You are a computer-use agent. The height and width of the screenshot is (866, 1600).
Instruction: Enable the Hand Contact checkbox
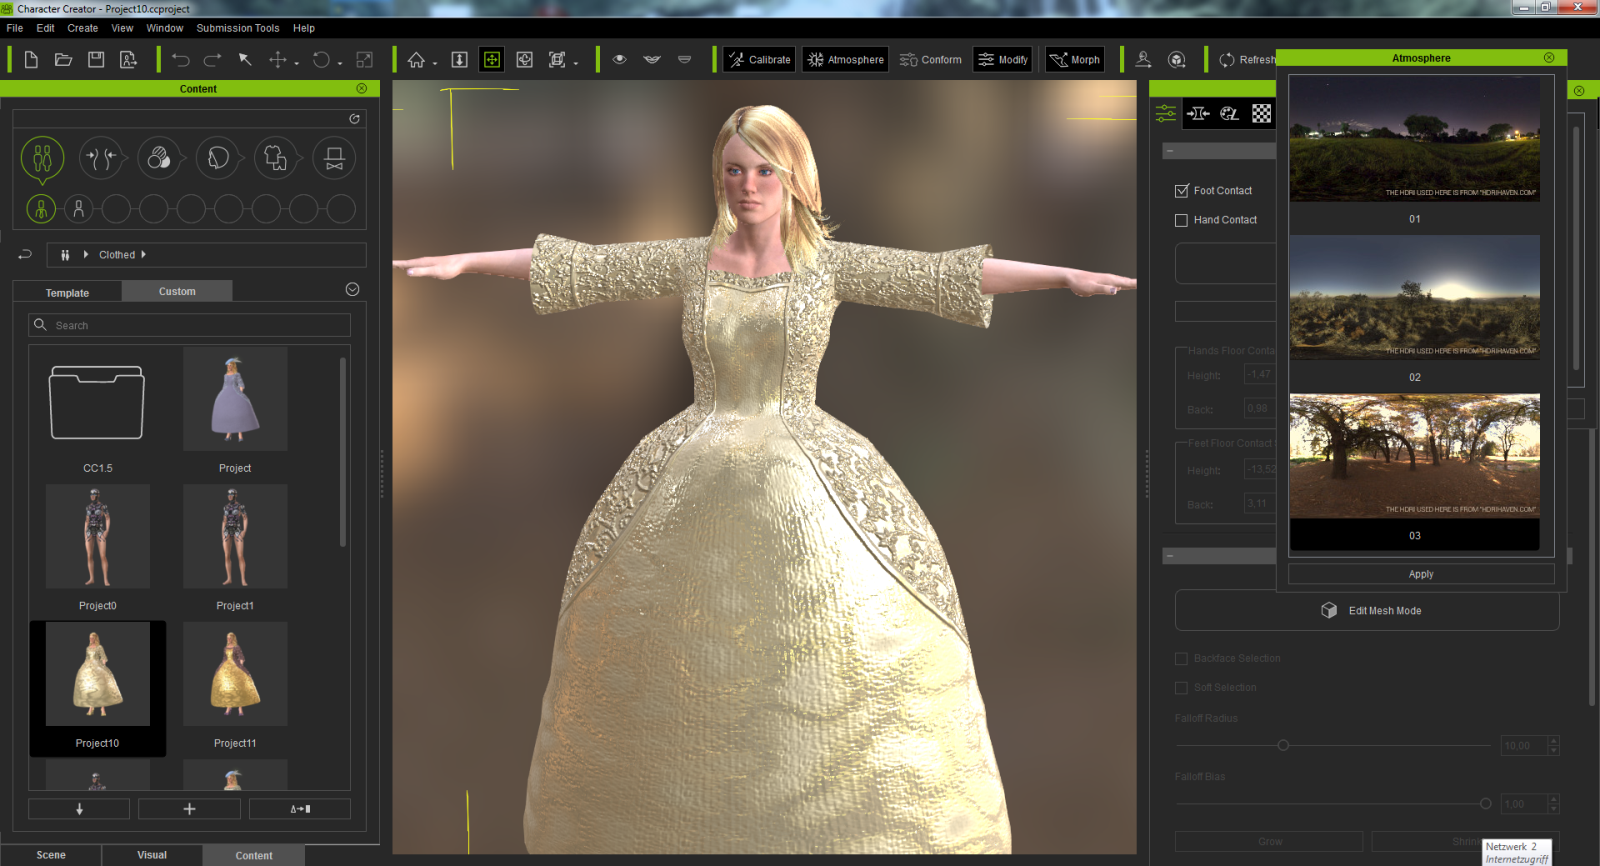[x=1181, y=220]
